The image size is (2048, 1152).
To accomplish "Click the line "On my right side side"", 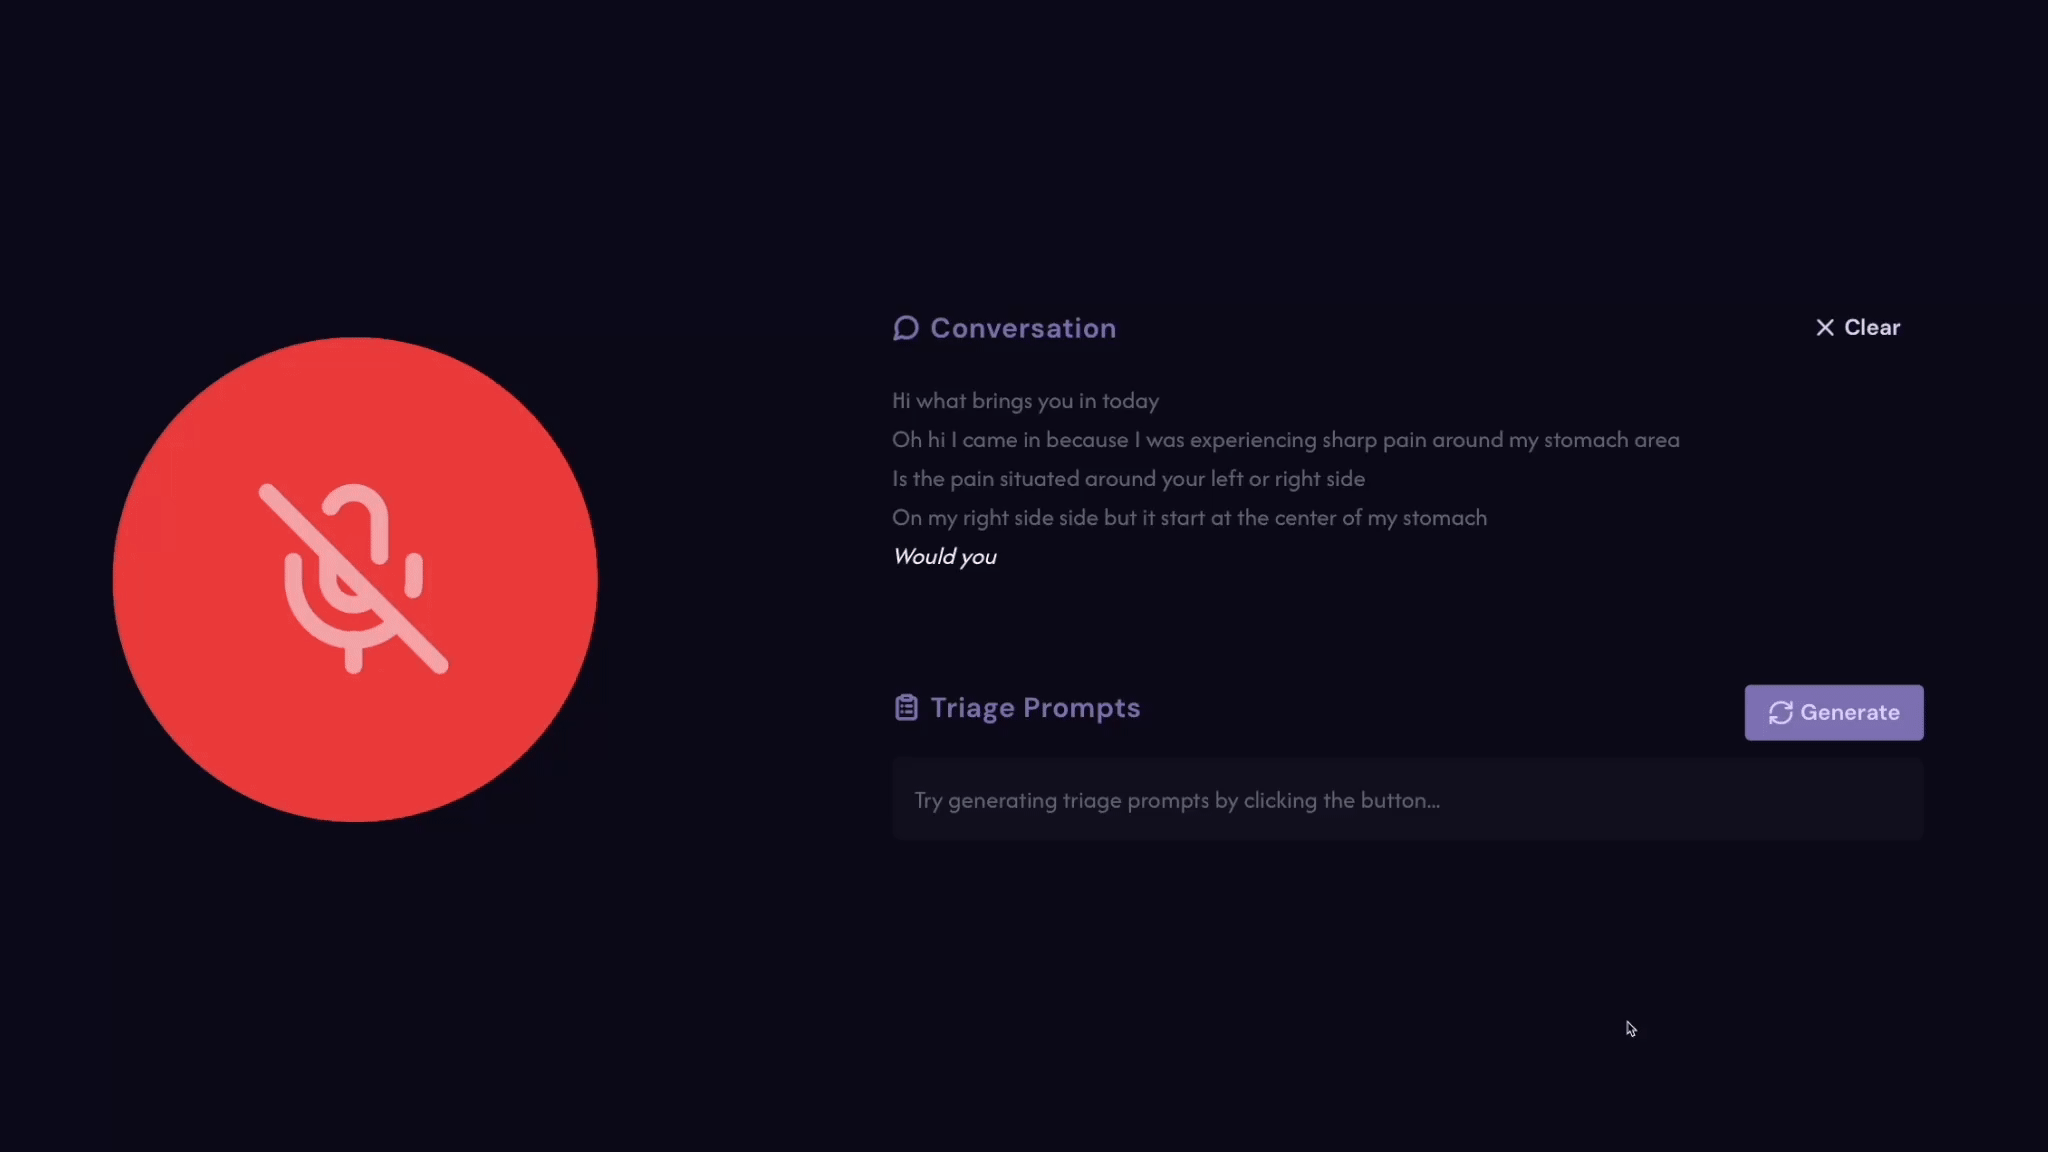I will [1189, 518].
